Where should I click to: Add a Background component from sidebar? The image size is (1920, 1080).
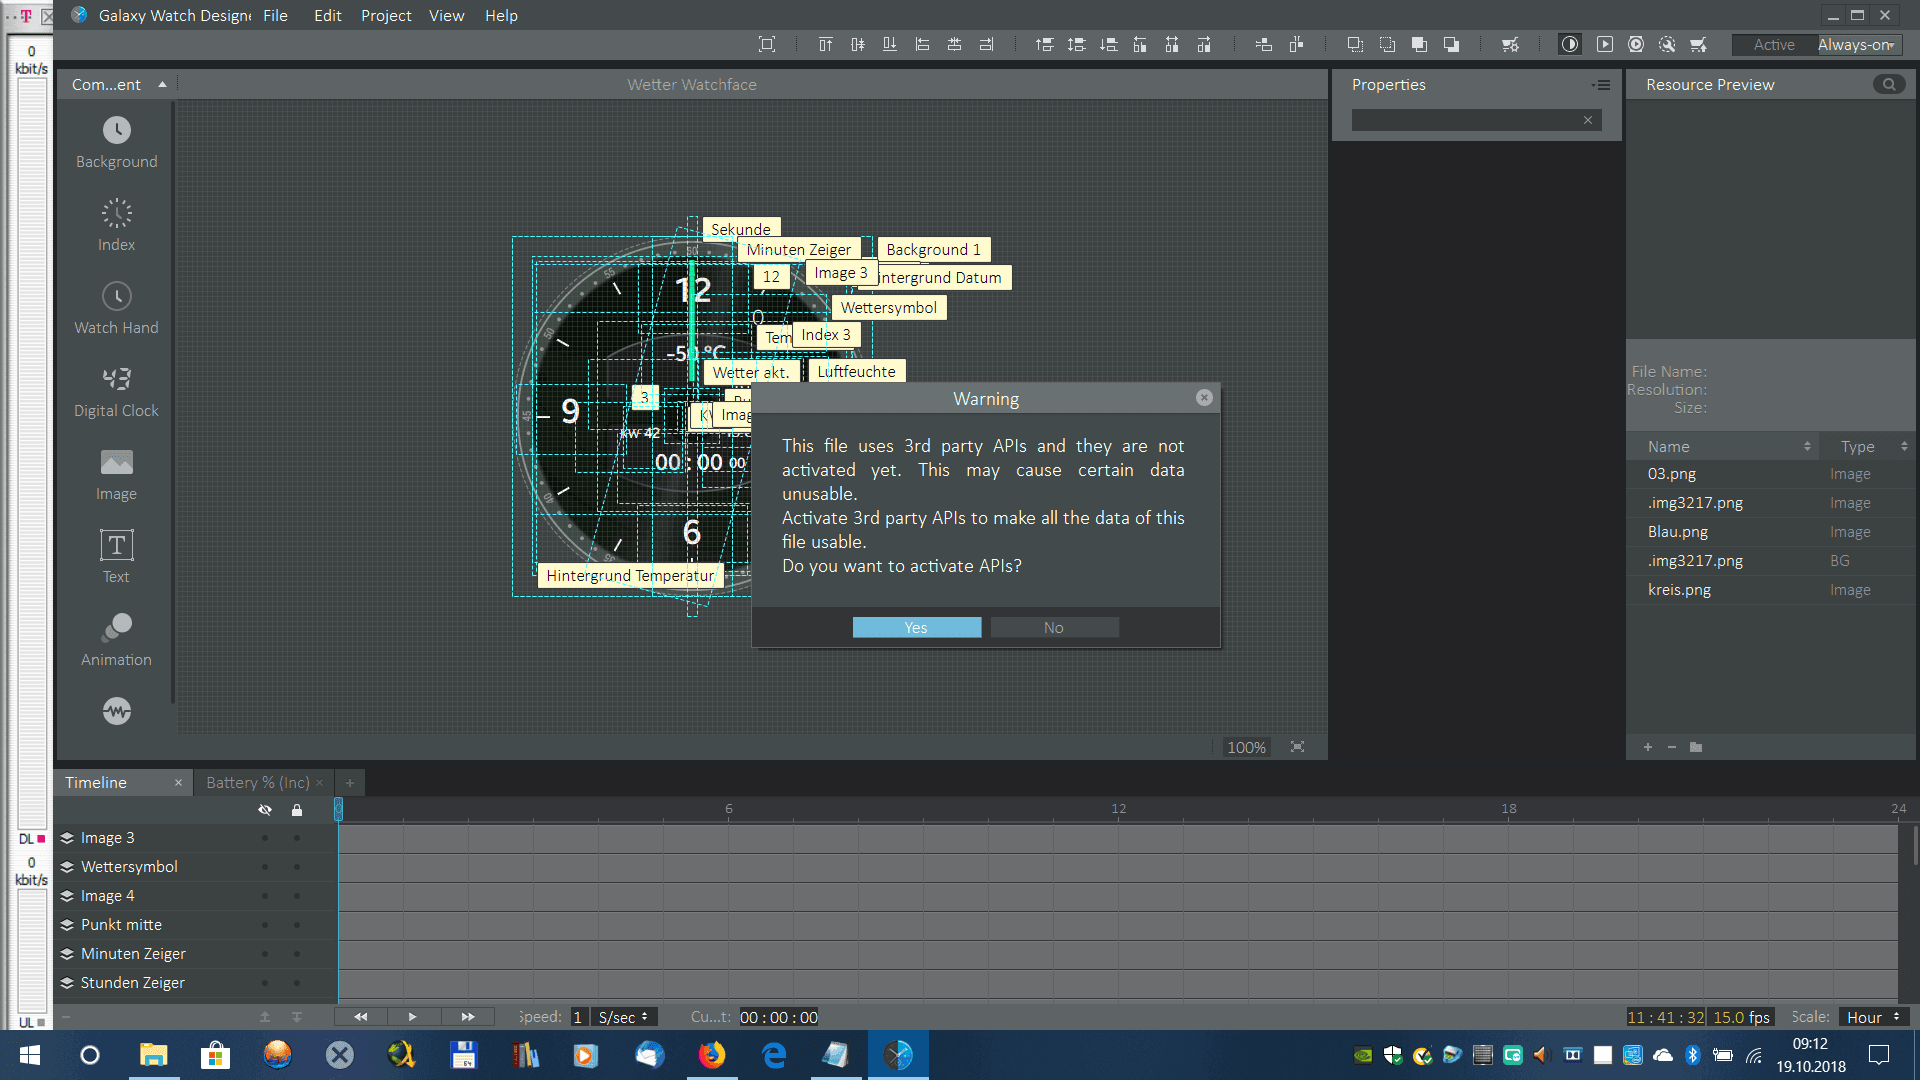pos(116,143)
